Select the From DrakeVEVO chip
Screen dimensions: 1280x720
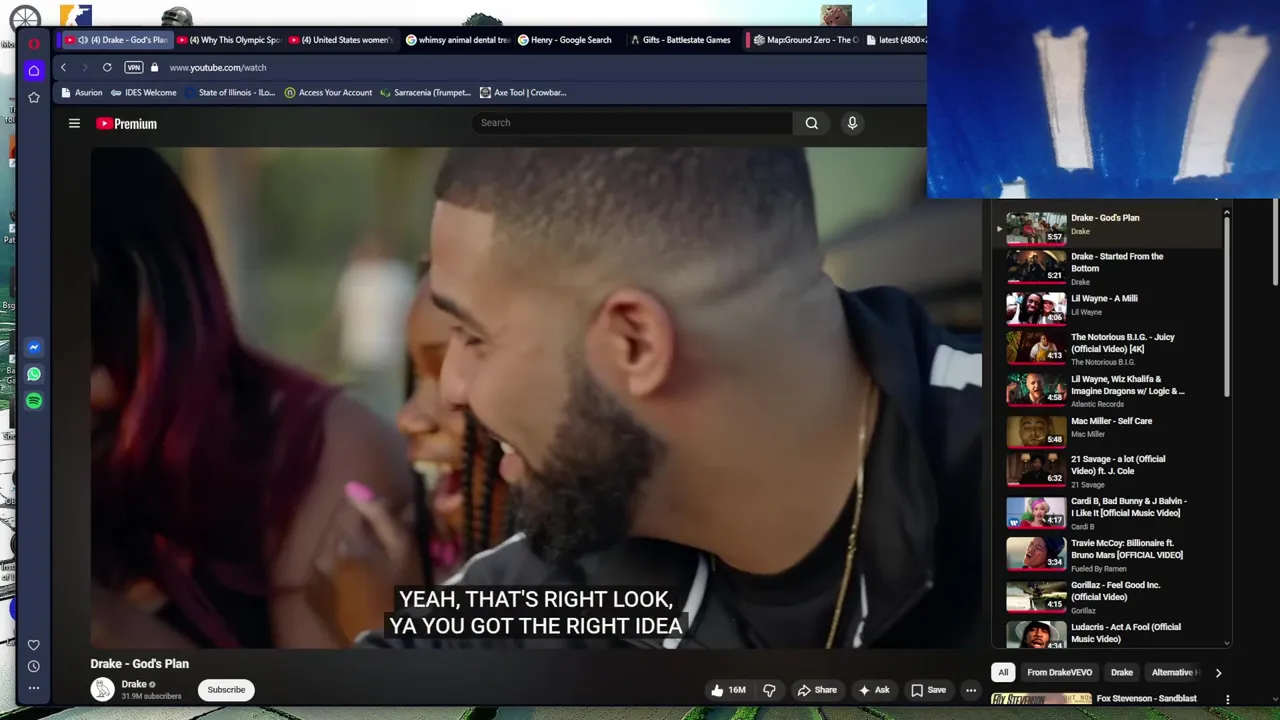click(1059, 672)
